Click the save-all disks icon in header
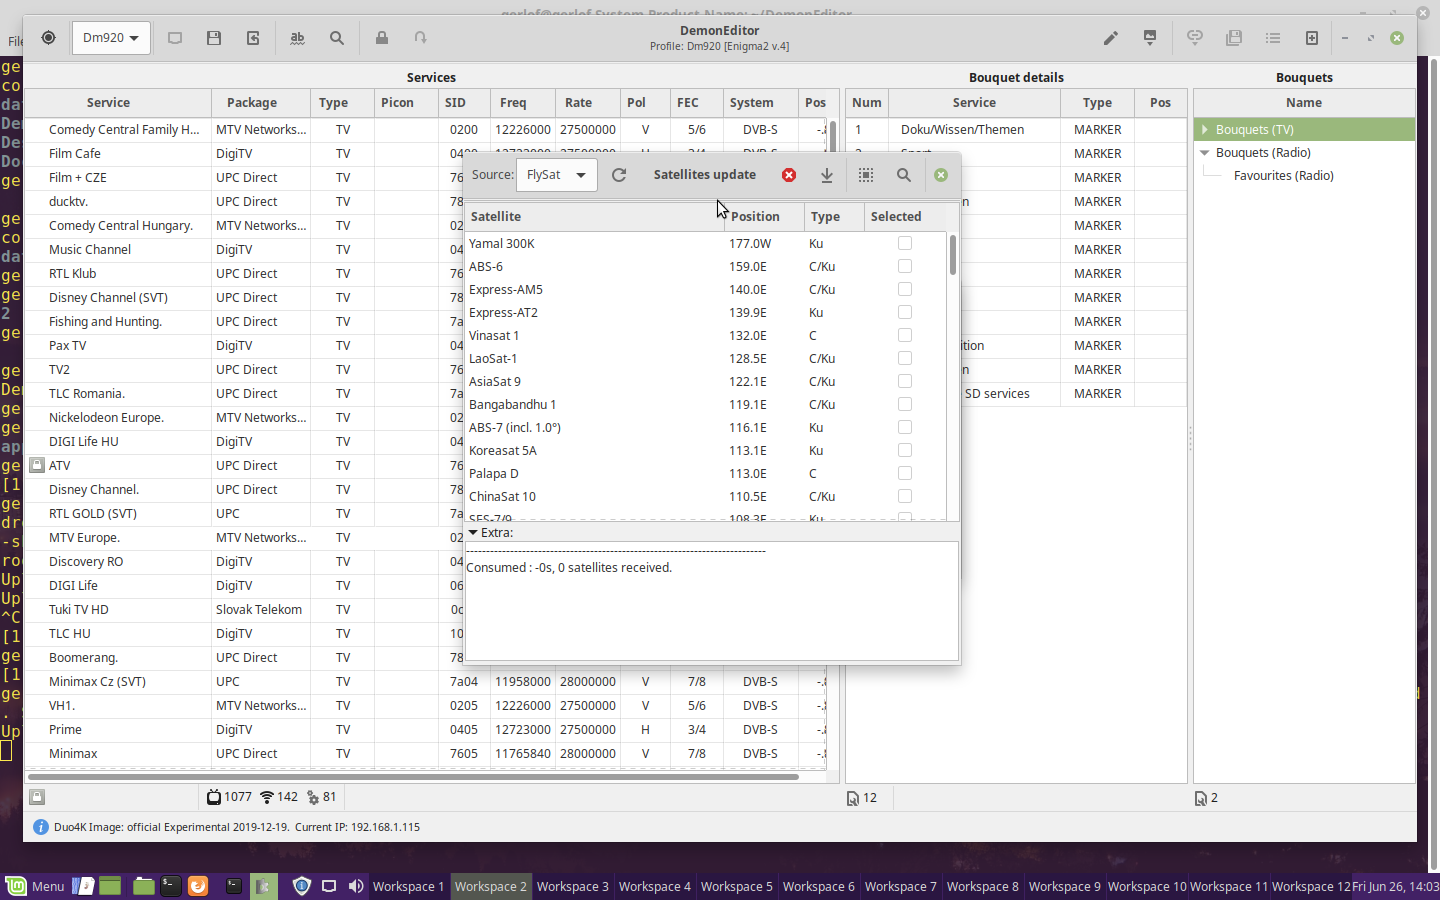This screenshot has width=1440, height=900. point(1234,38)
